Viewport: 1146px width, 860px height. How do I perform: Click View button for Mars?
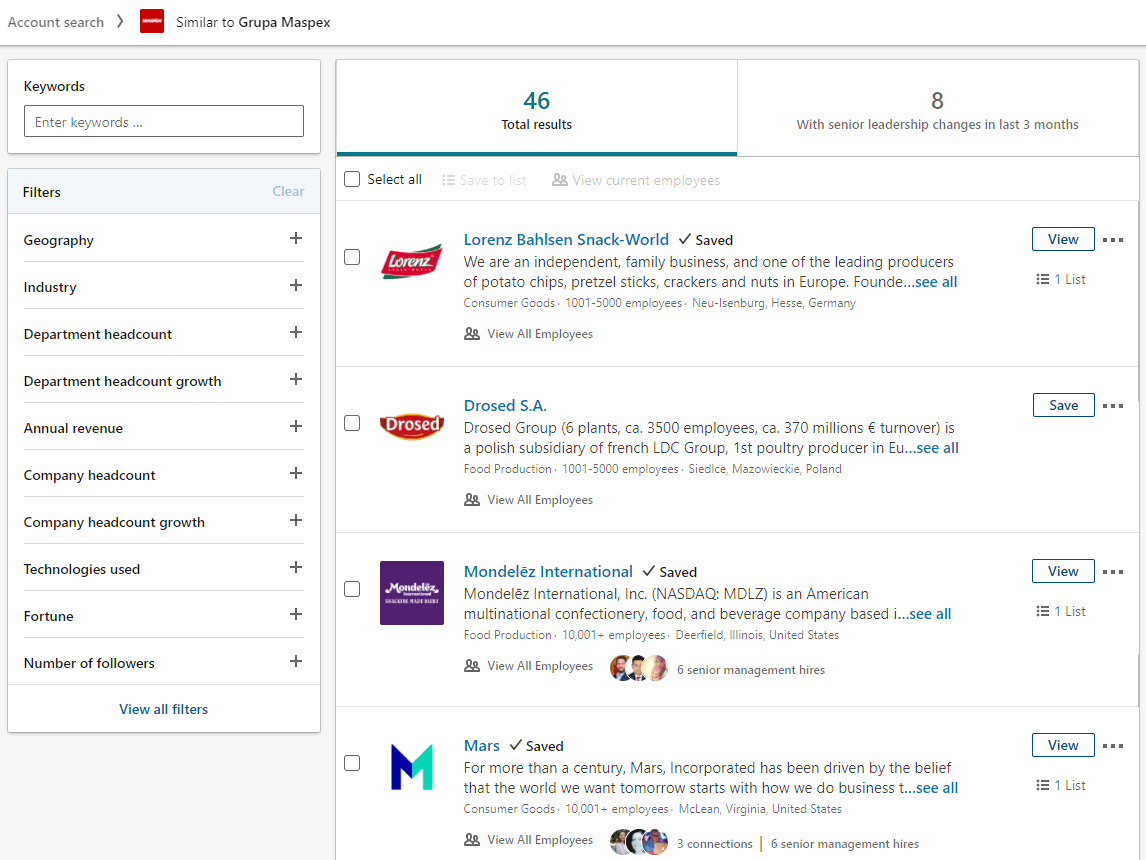point(1063,745)
